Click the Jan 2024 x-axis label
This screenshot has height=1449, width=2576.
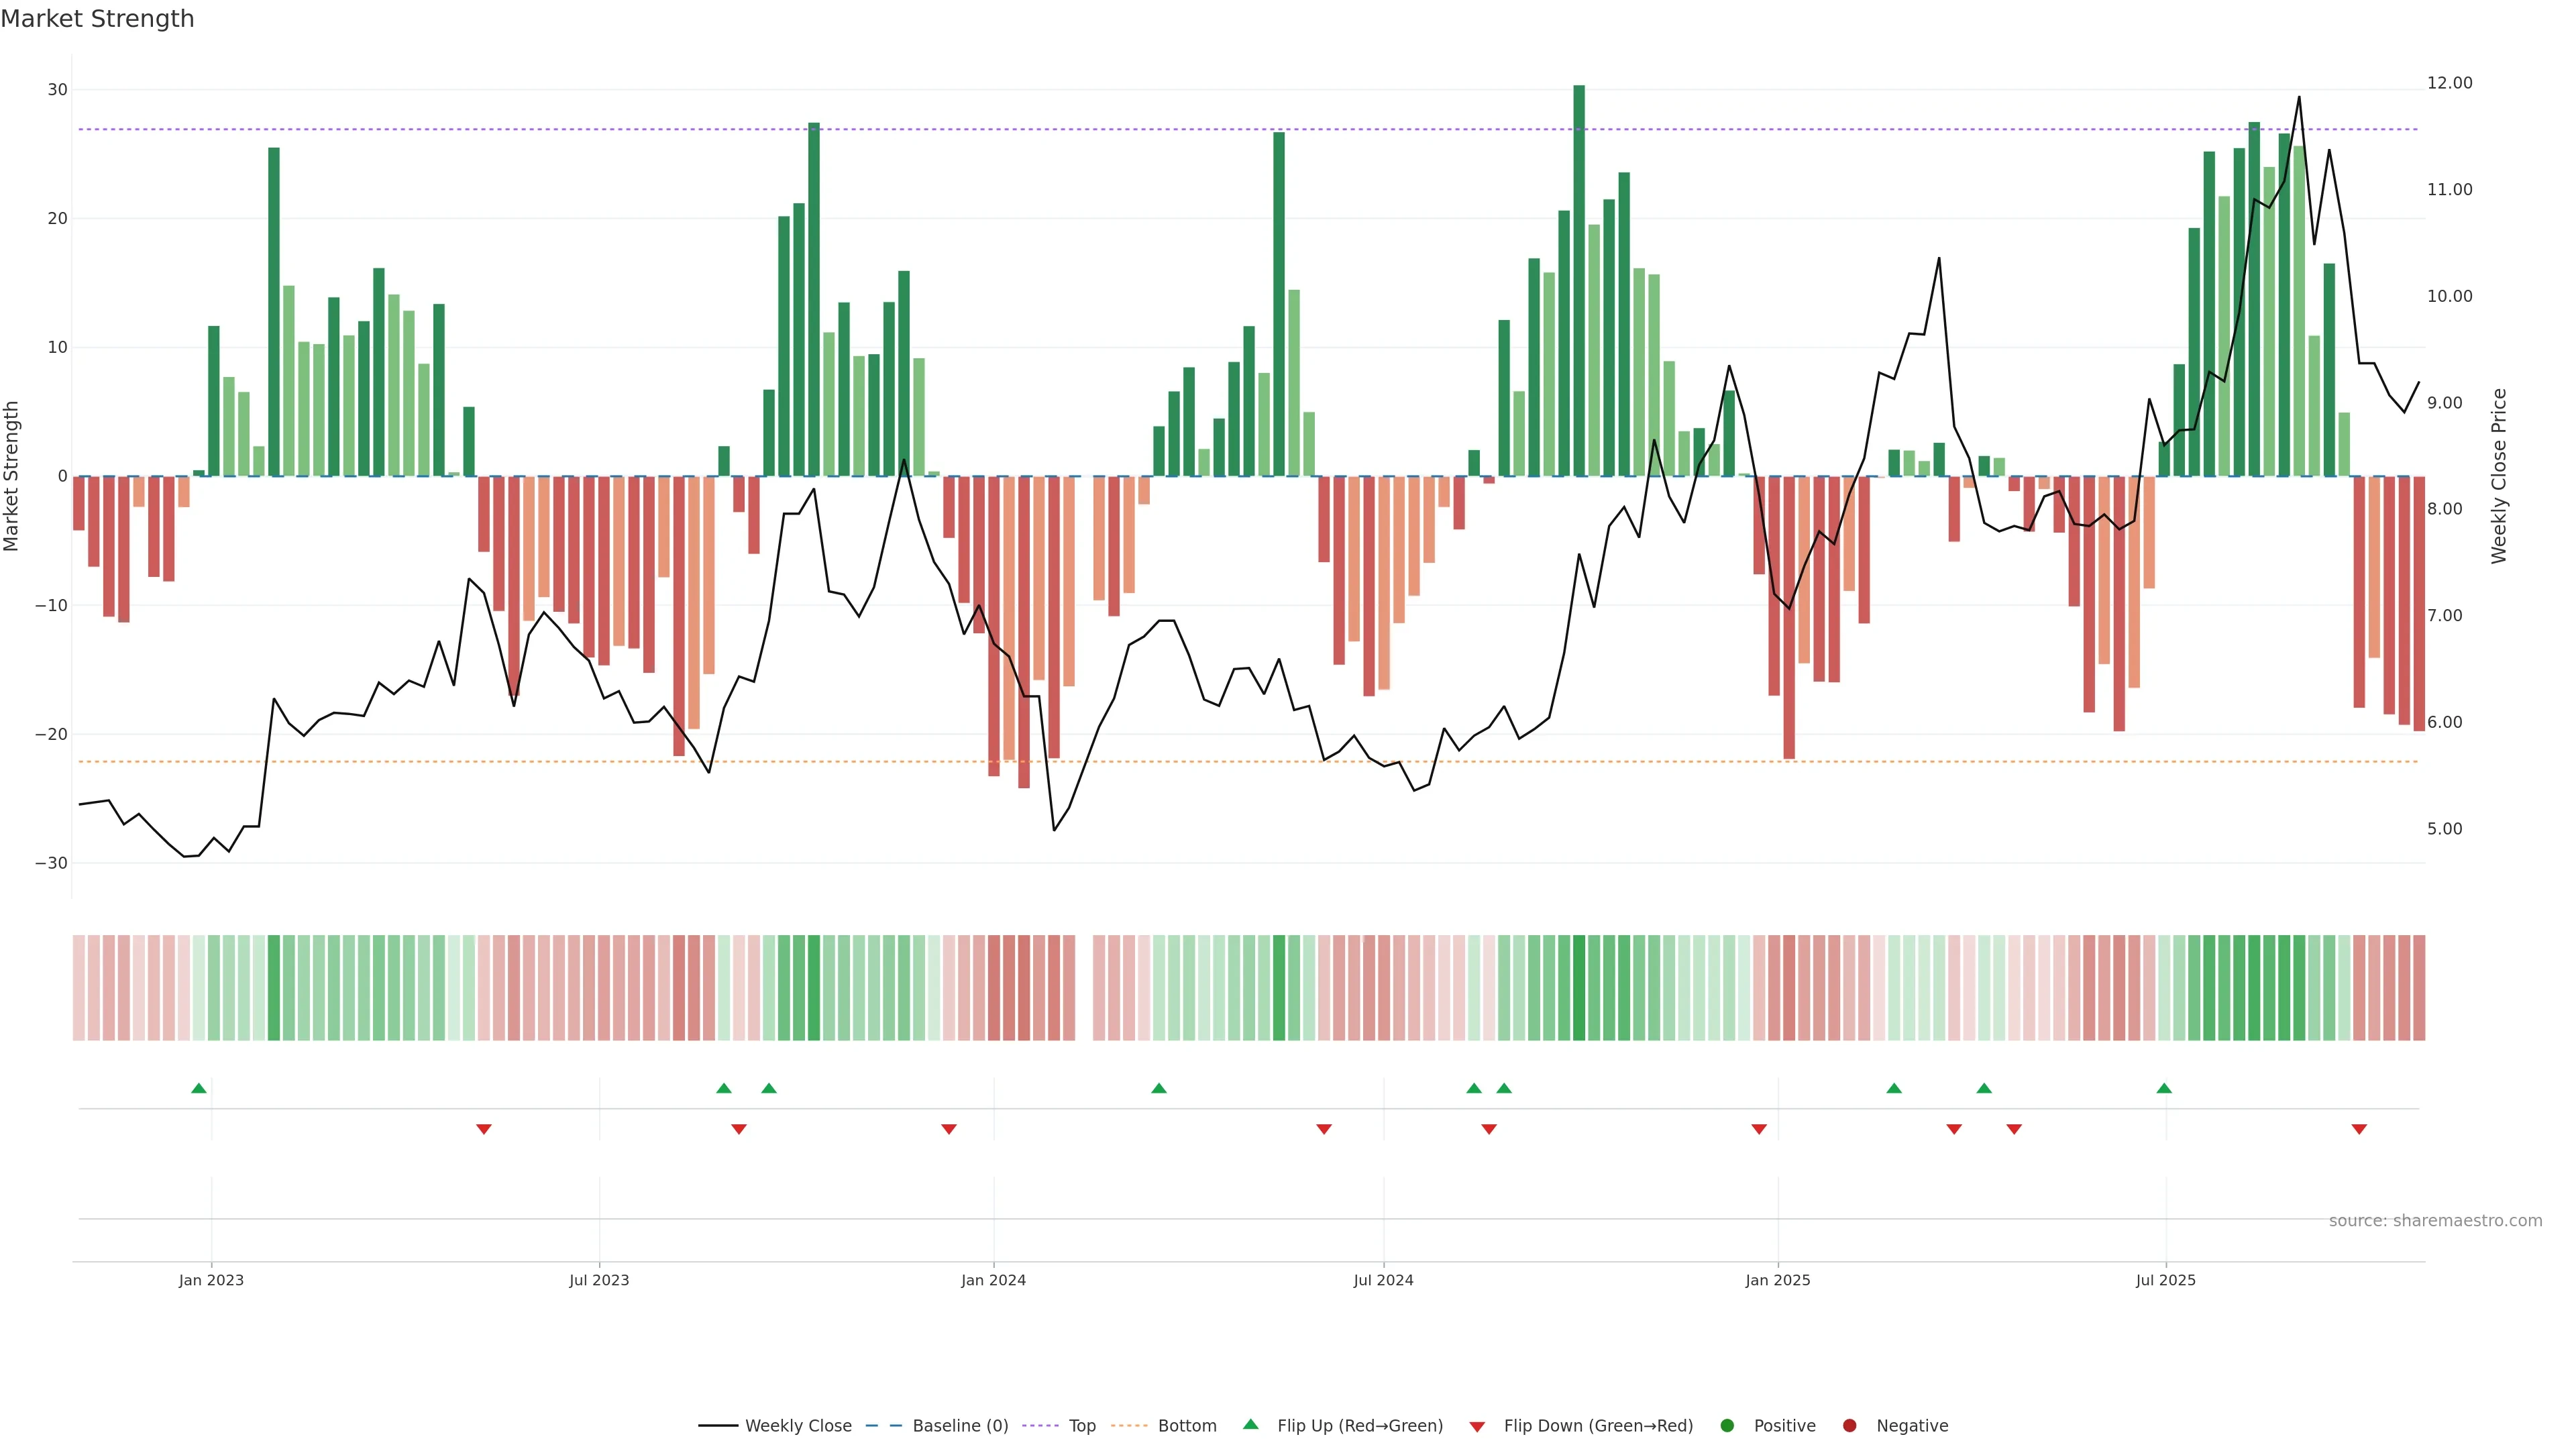coord(993,1280)
